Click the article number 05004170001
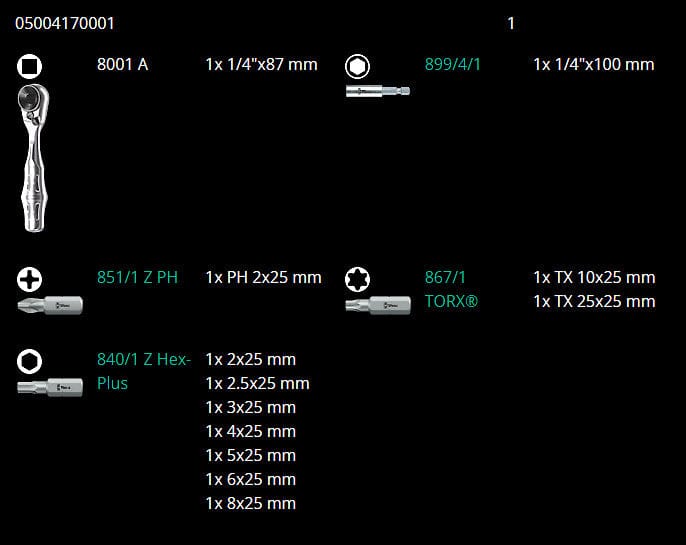The height and width of the screenshot is (545, 686). (71, 23)
